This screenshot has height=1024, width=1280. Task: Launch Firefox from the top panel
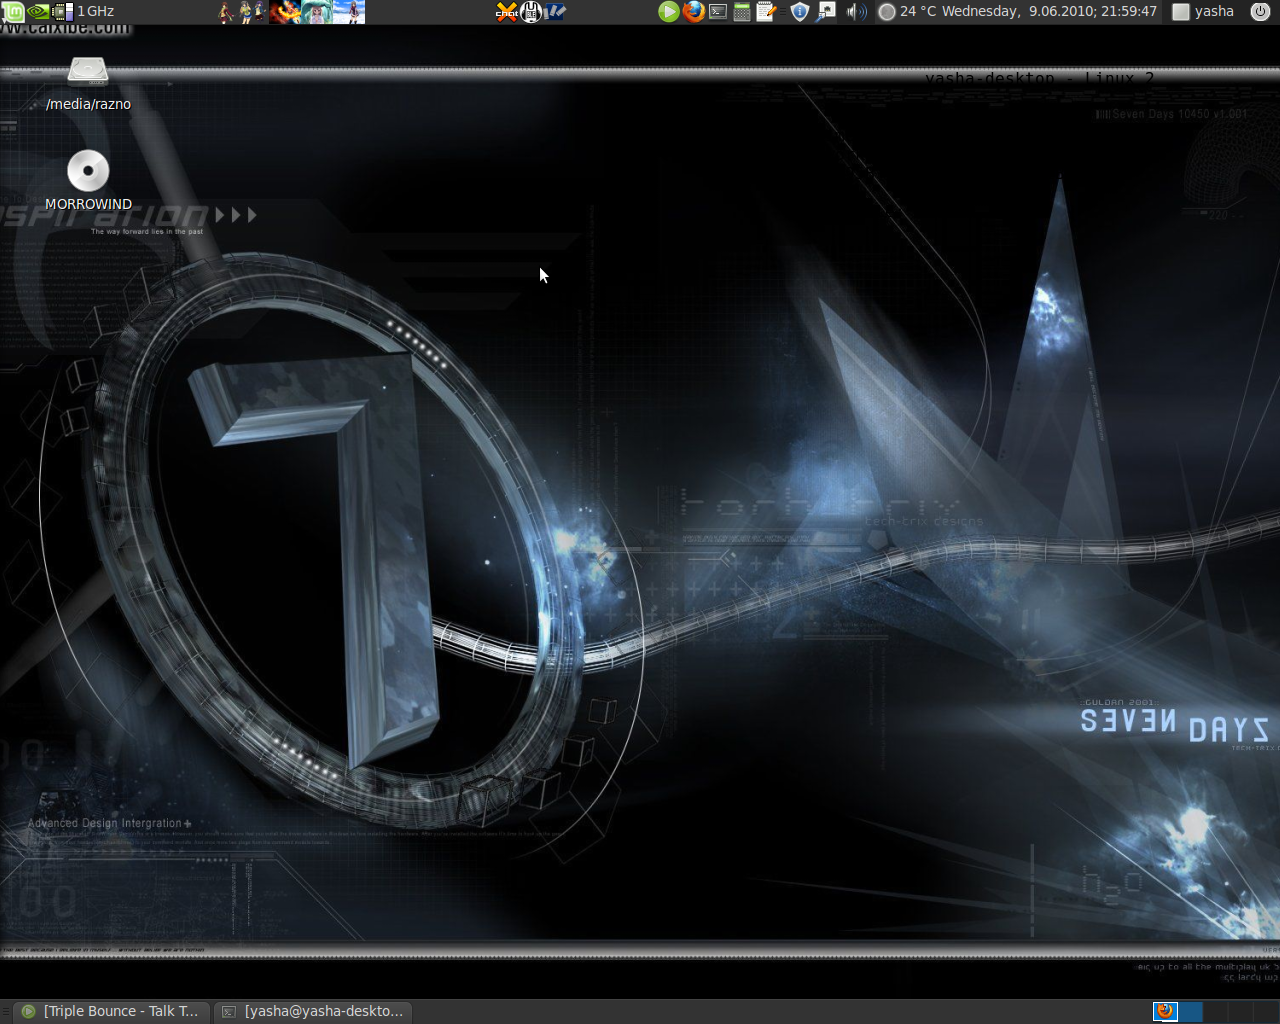(x=693, y=12)
